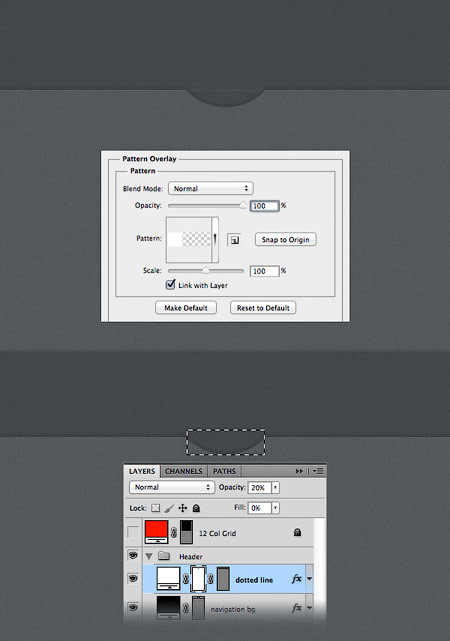Click layer Opacity 20% field
Image resolution: width=450 pixels, height=641 pixels.
[x=260, y=487]
